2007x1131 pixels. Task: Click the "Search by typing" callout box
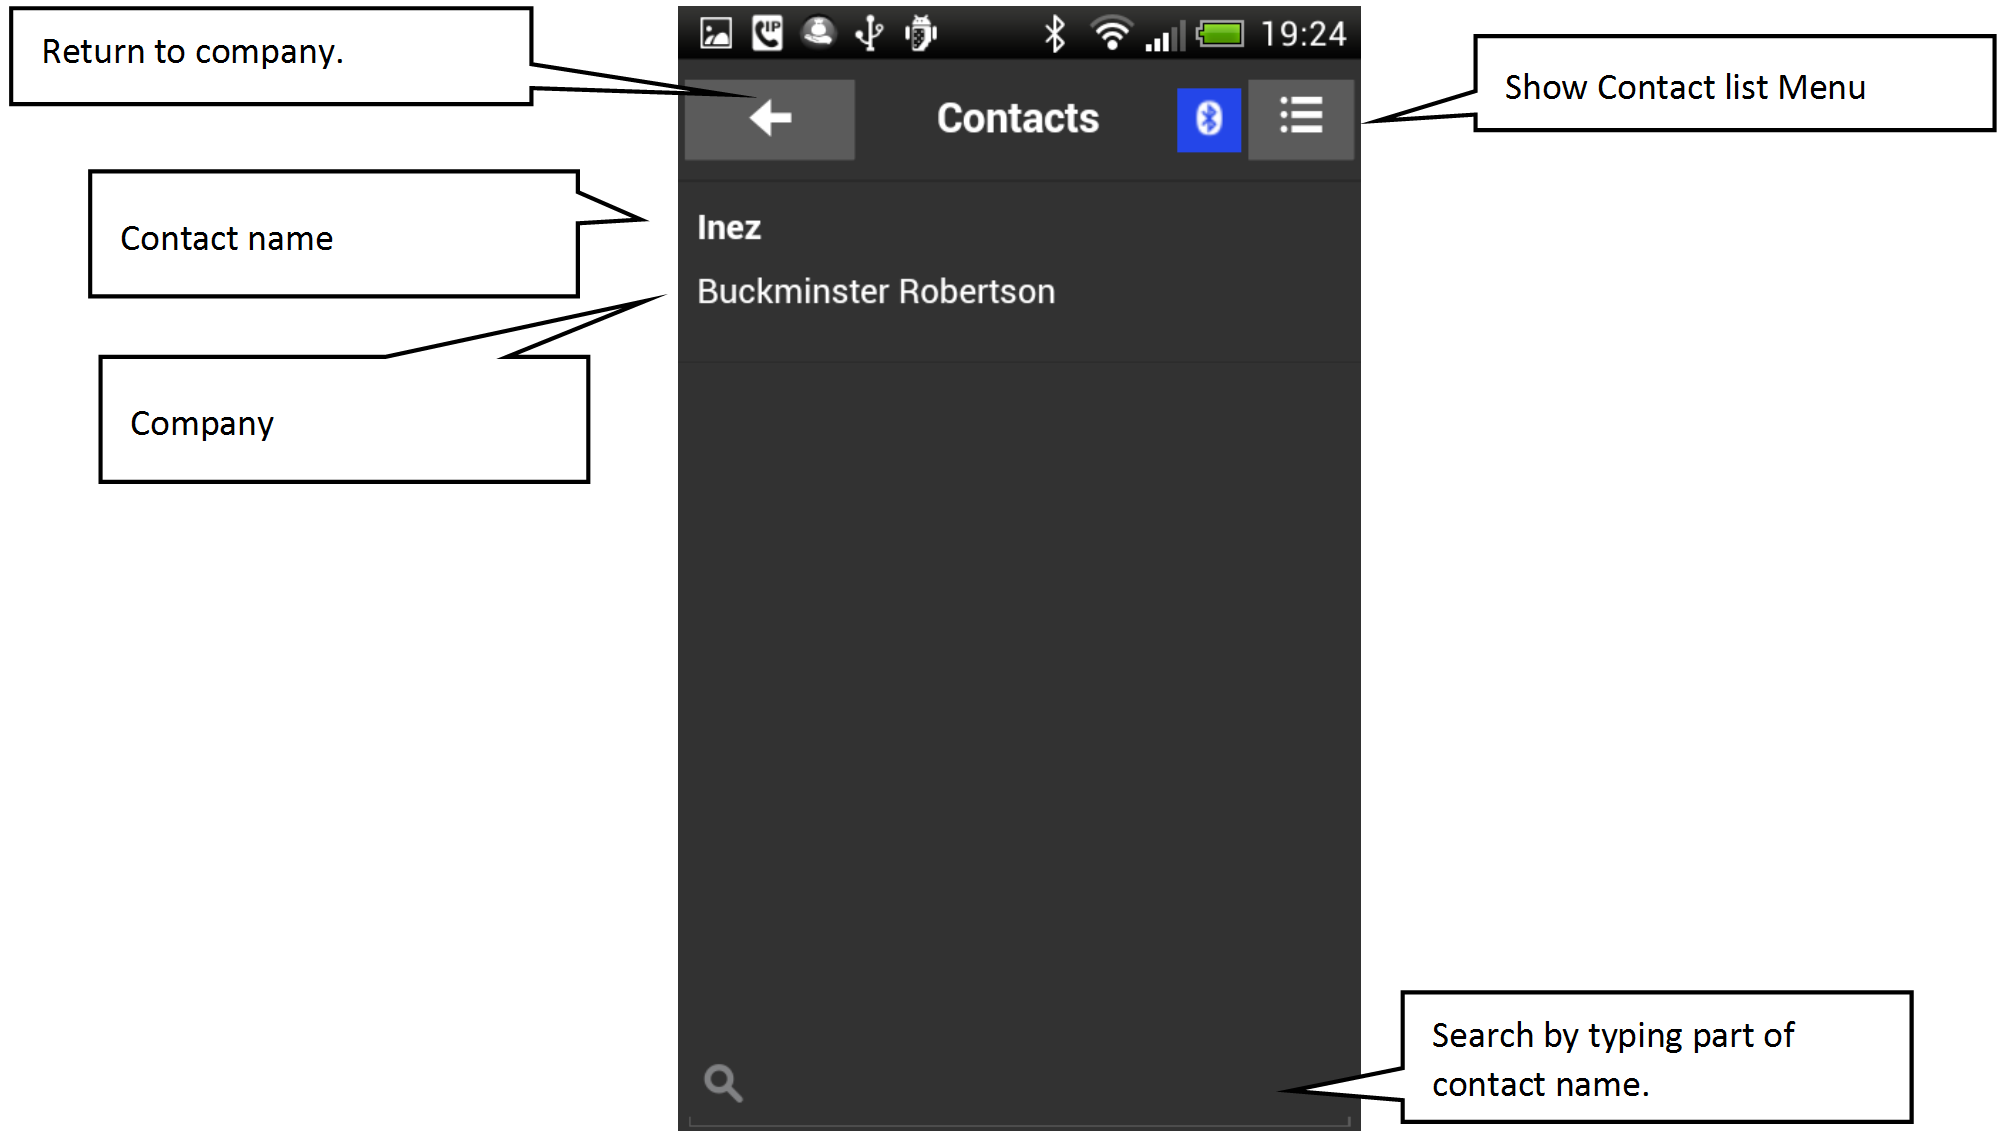tap(1656, 1057)
